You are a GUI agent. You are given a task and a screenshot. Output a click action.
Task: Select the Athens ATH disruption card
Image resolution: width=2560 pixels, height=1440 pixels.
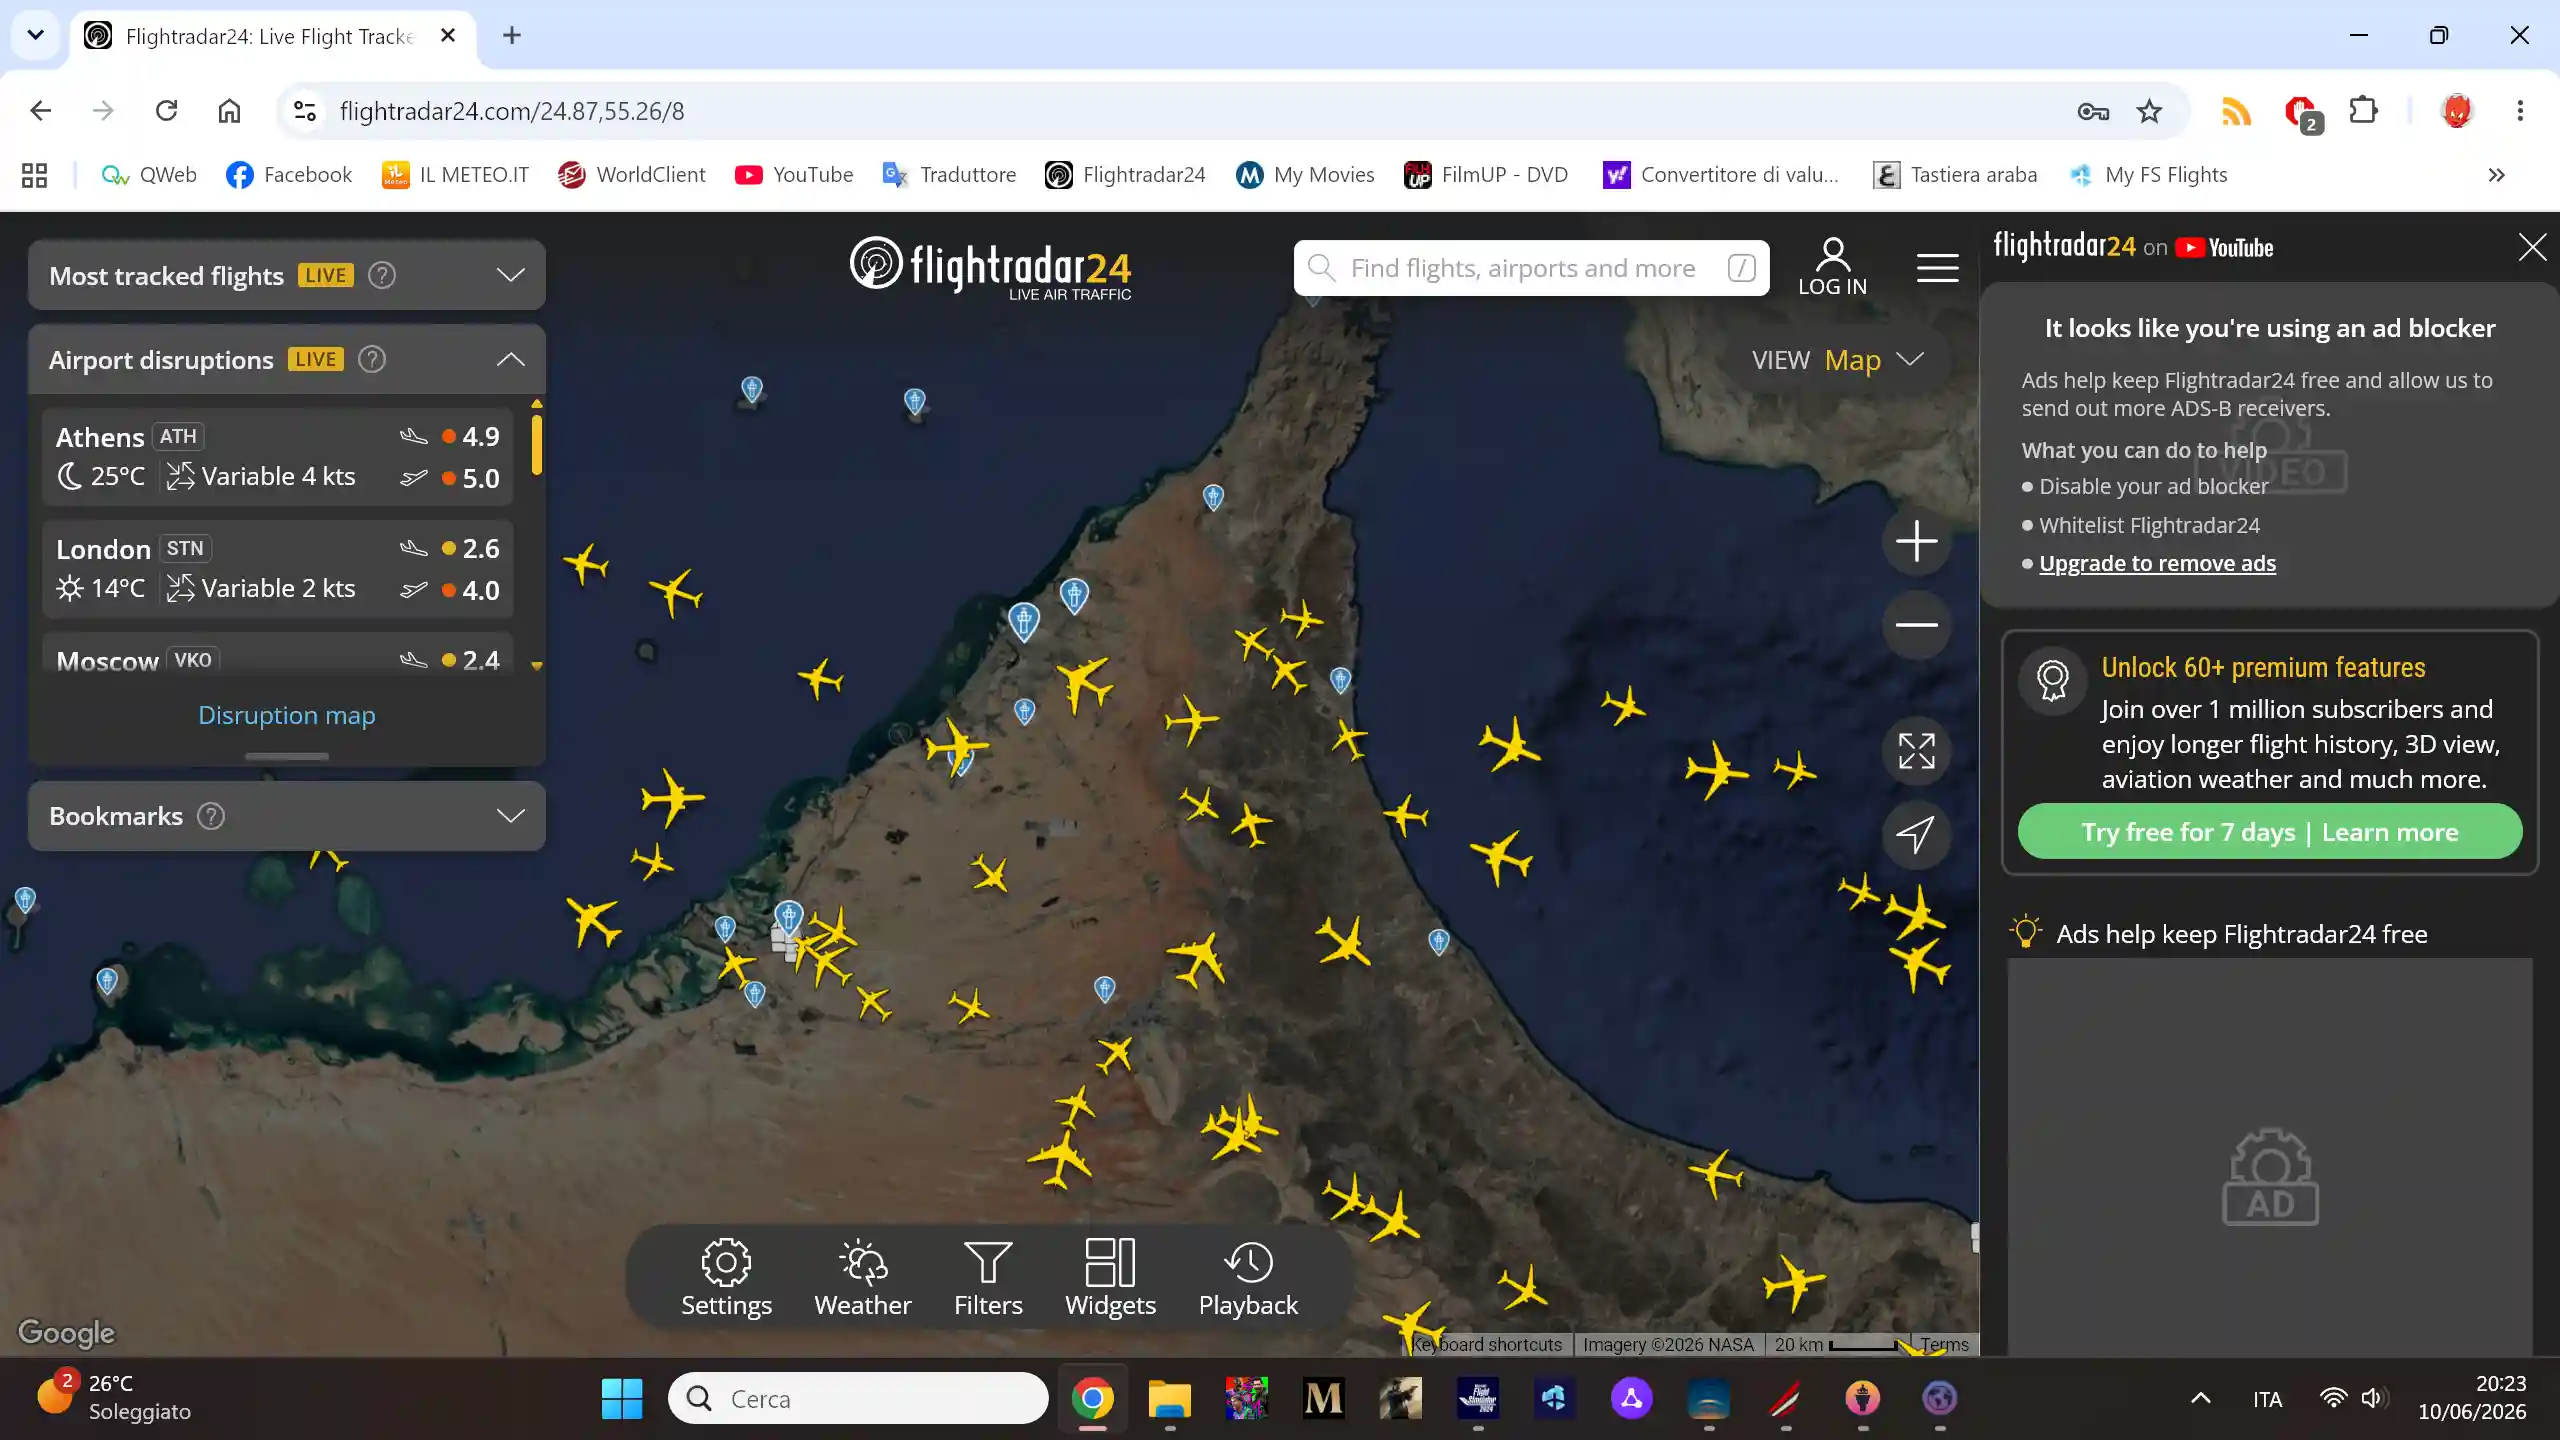click(278, 456)
